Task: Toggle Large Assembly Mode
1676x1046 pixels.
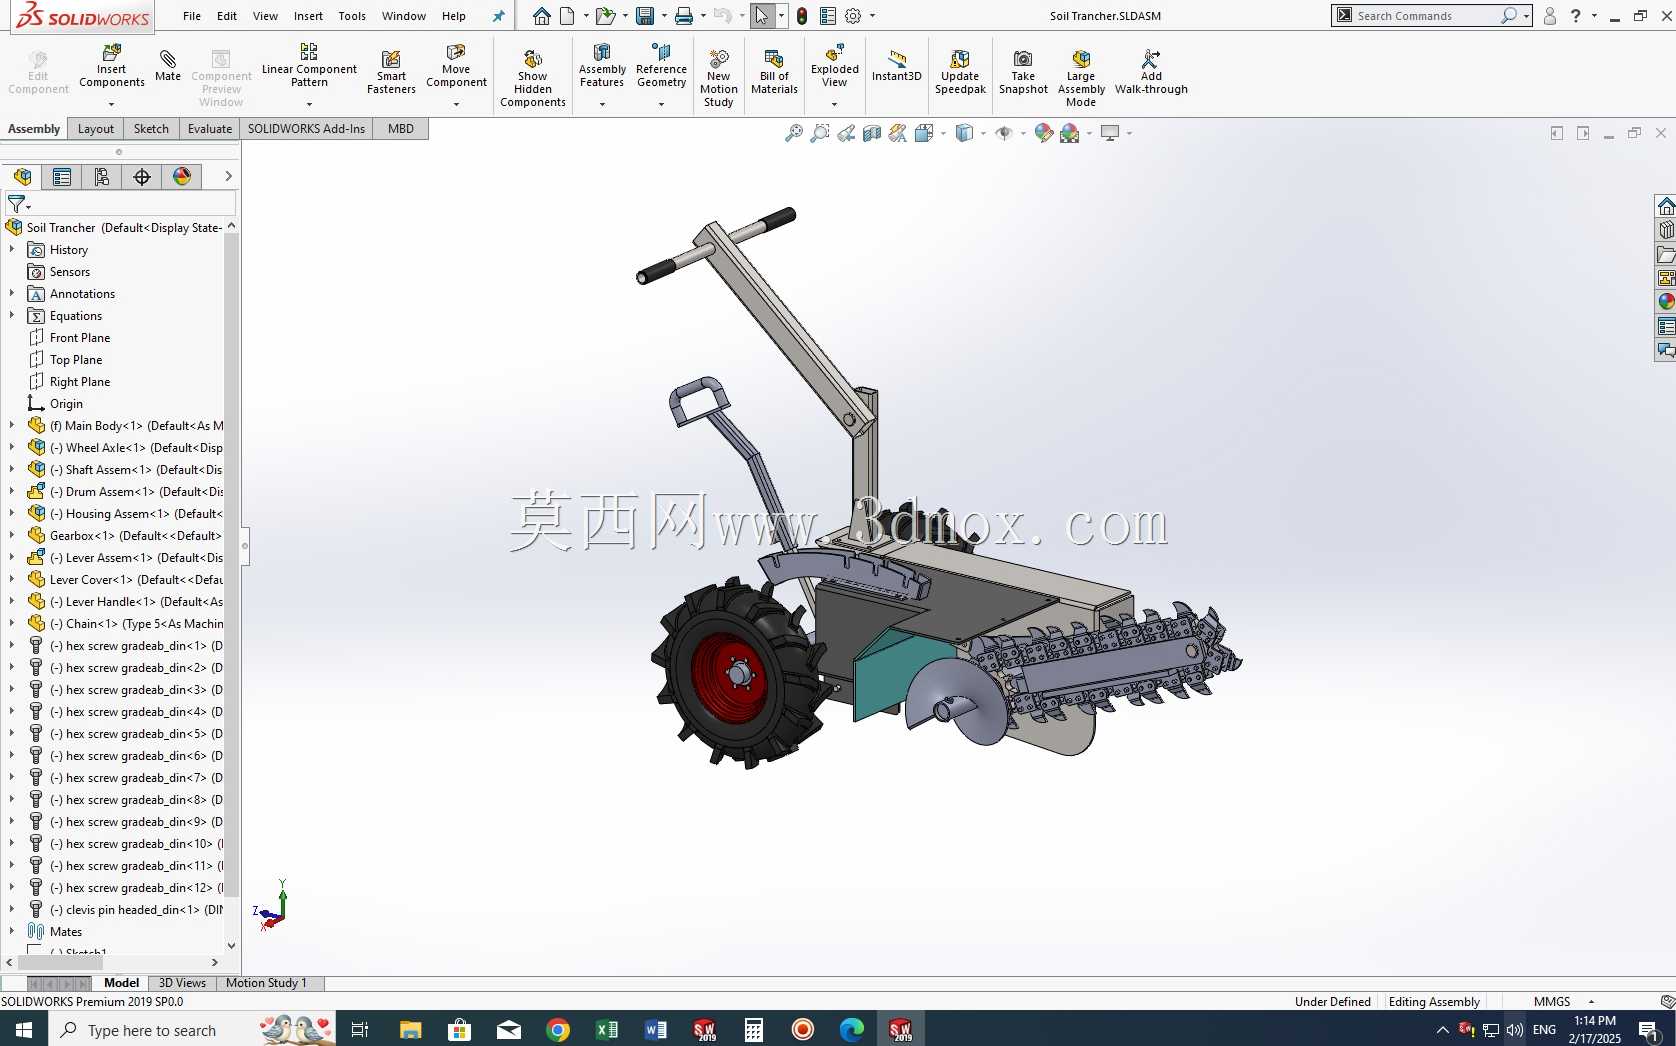Action: point(1081,78)
